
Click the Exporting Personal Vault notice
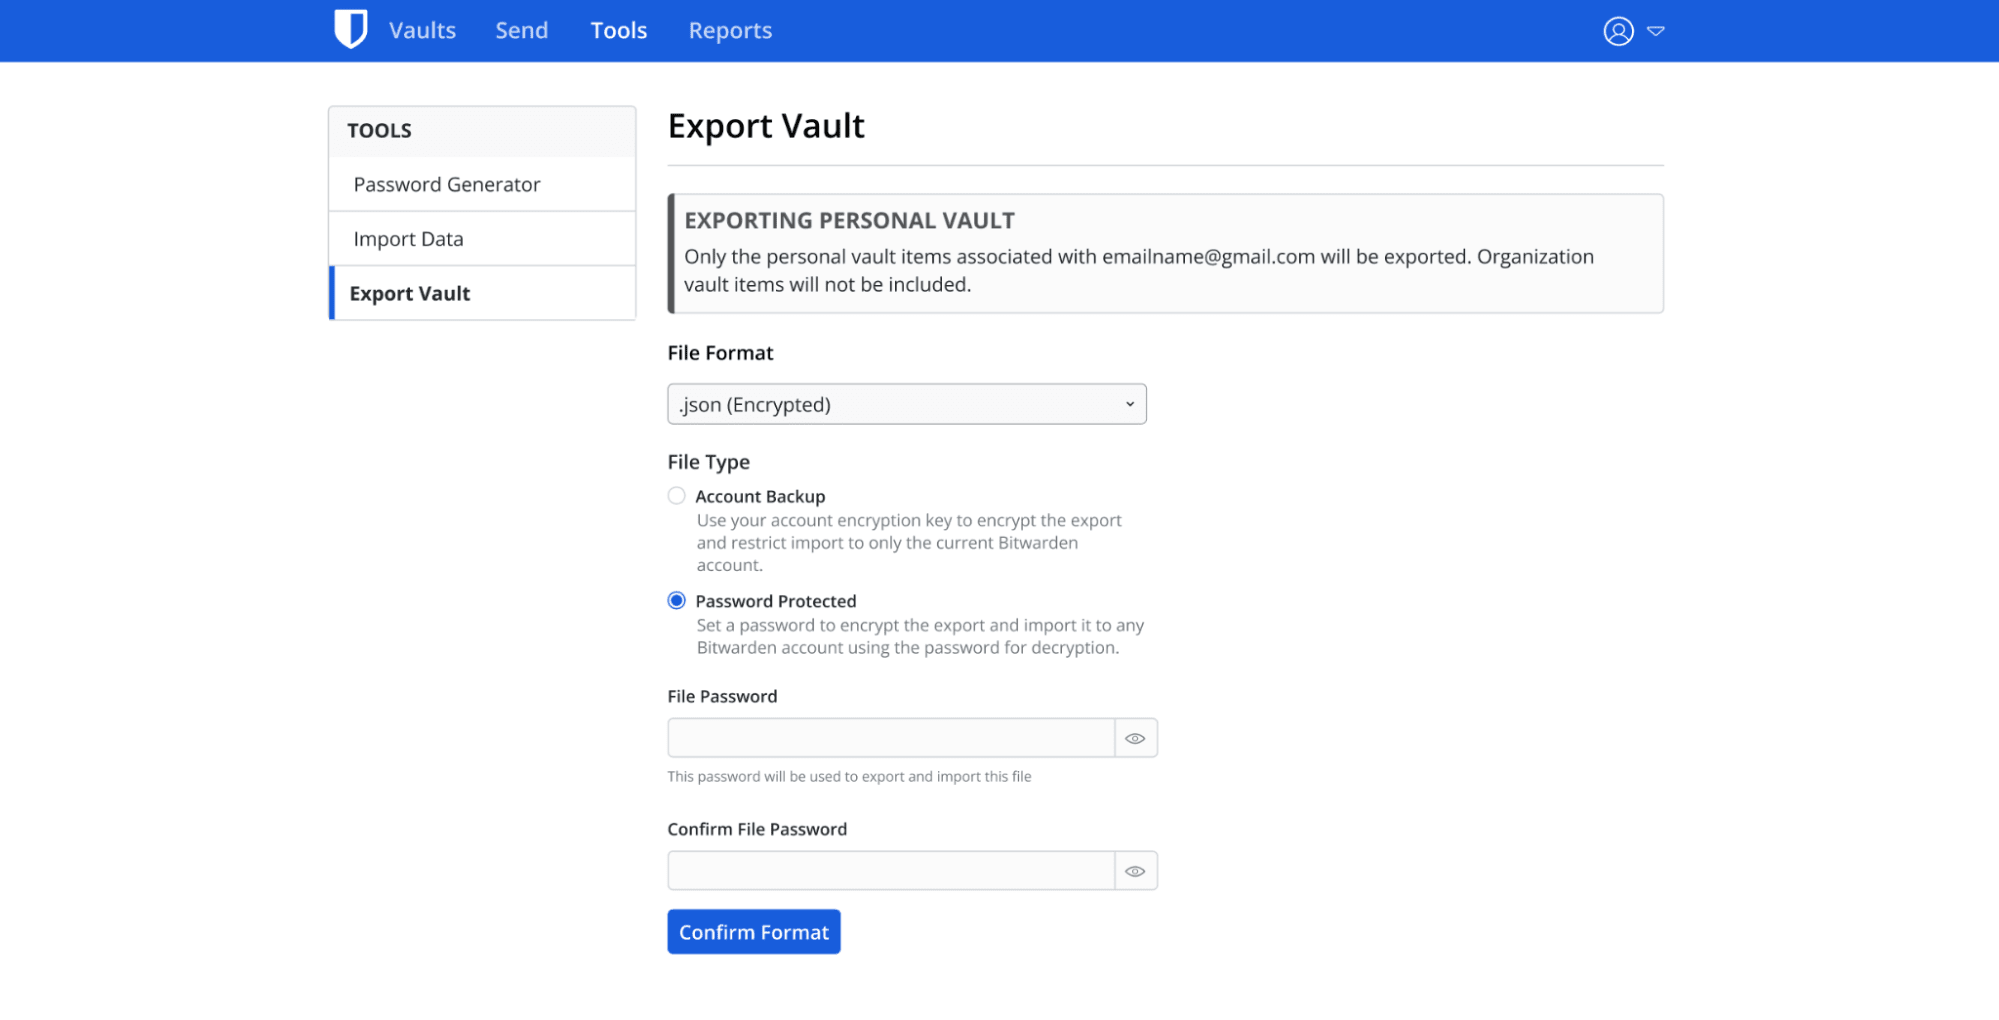click(1164, 253)
